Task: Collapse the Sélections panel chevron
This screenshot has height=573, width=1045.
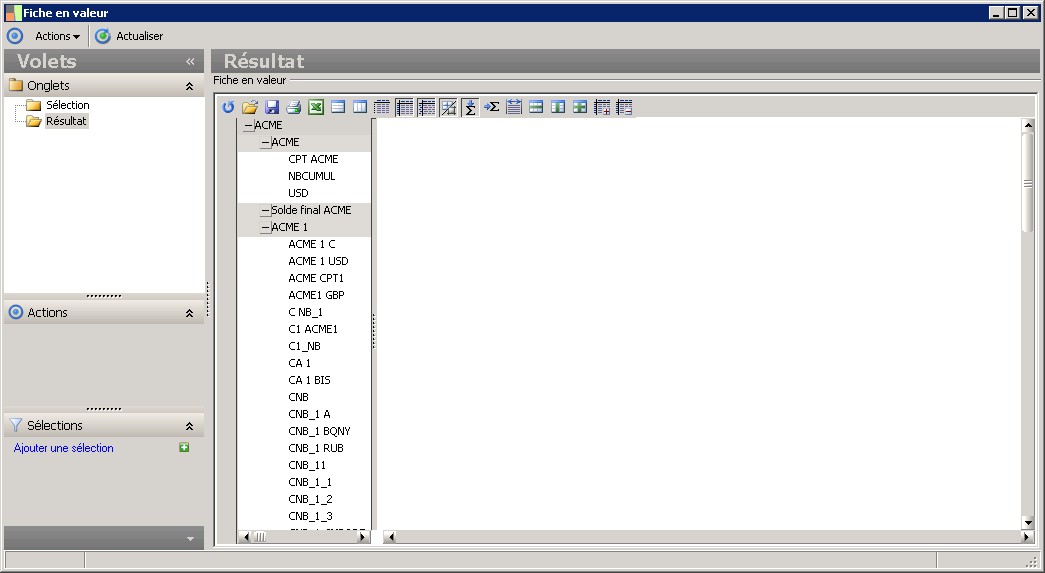Action: [189, 426]
